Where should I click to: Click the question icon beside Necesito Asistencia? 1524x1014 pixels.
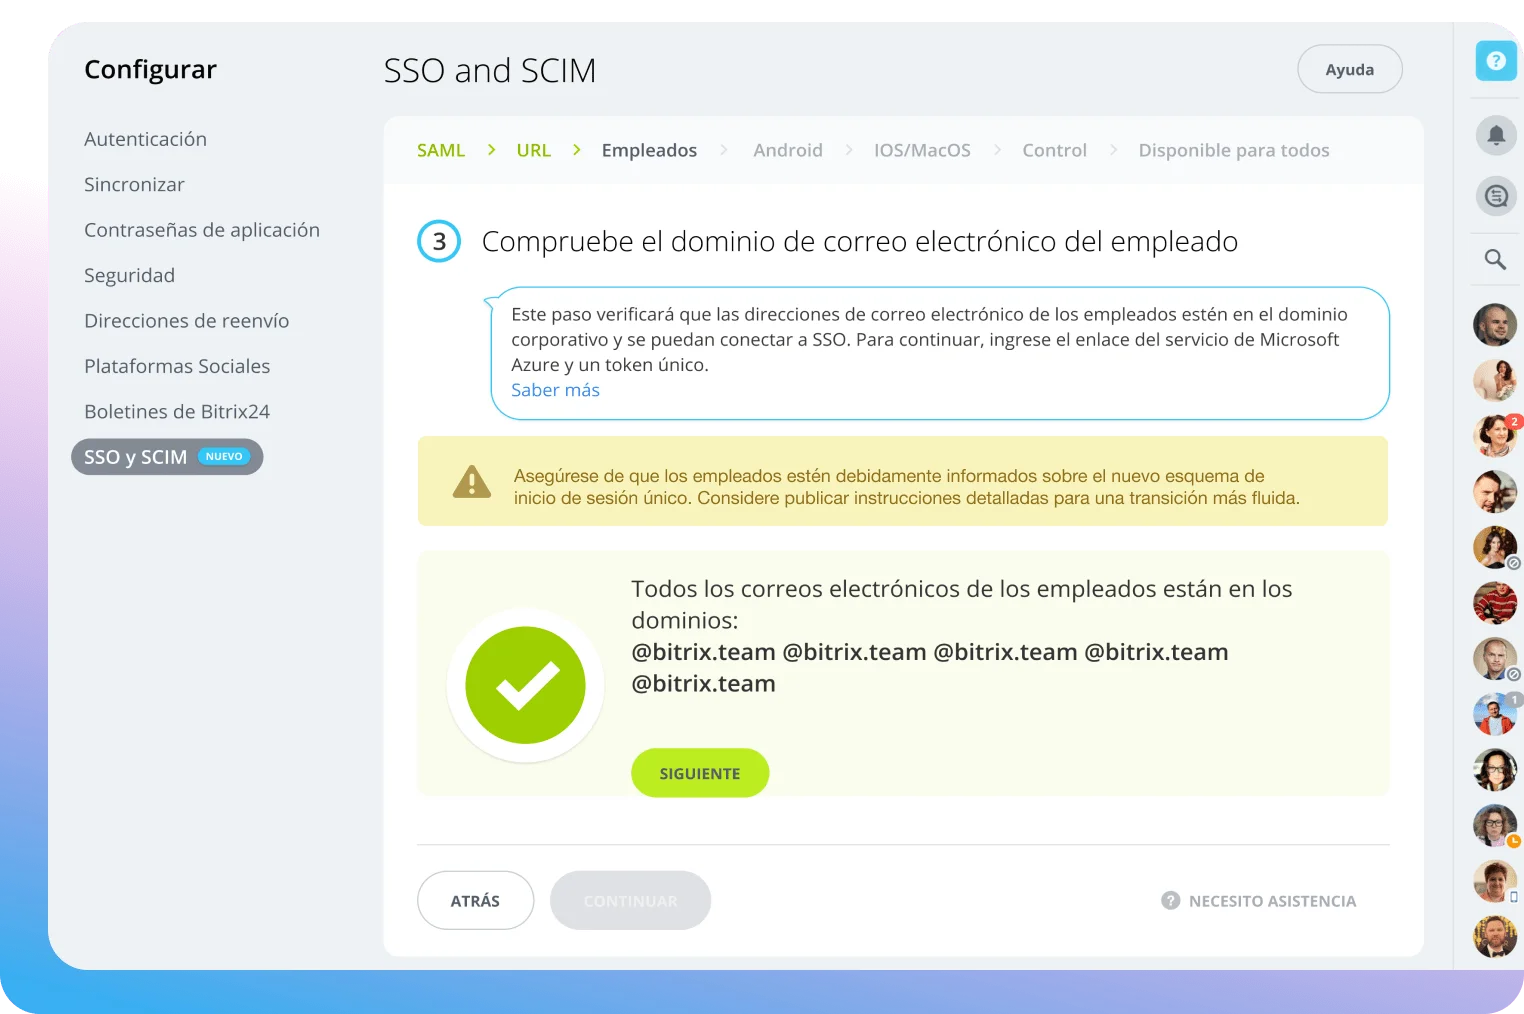click(1171, 901)
